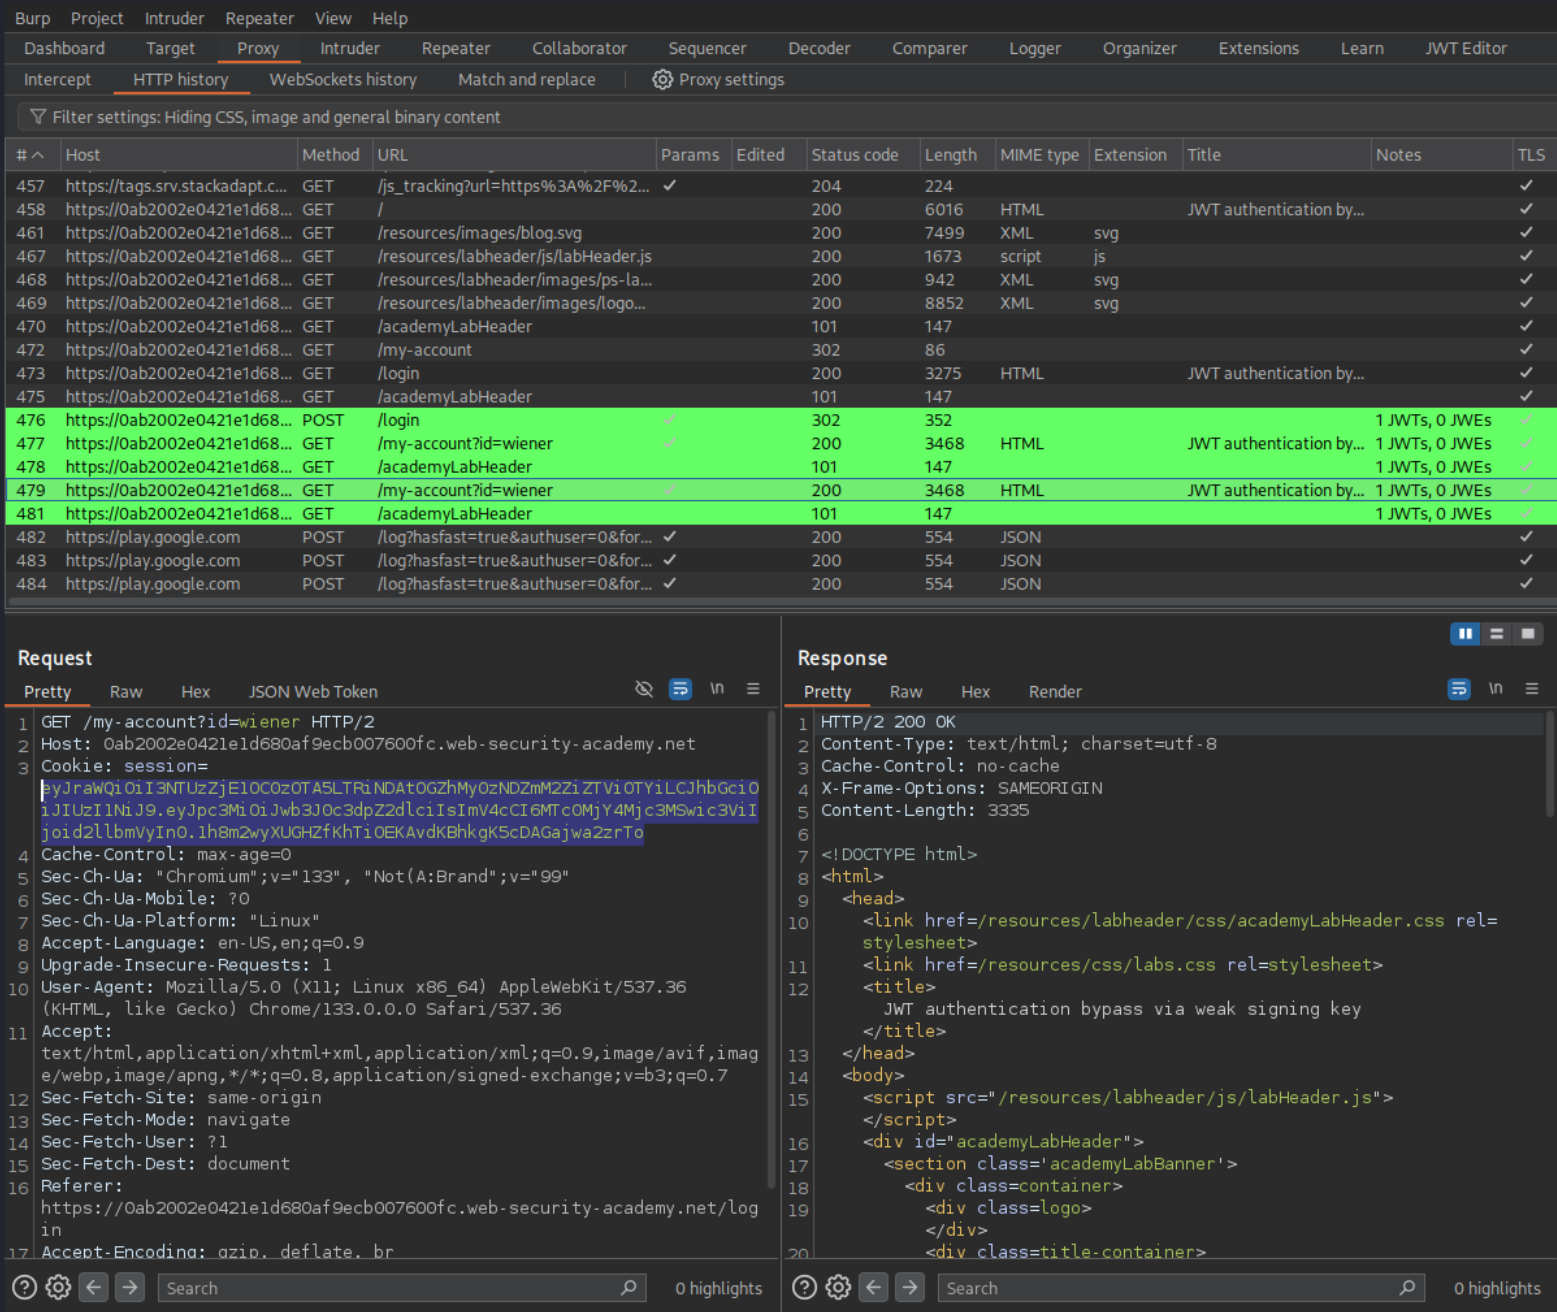The width and height of the screenshot is (1557, 1312).
Task: Go to next match in Request search
Action: click(130, 1287)
